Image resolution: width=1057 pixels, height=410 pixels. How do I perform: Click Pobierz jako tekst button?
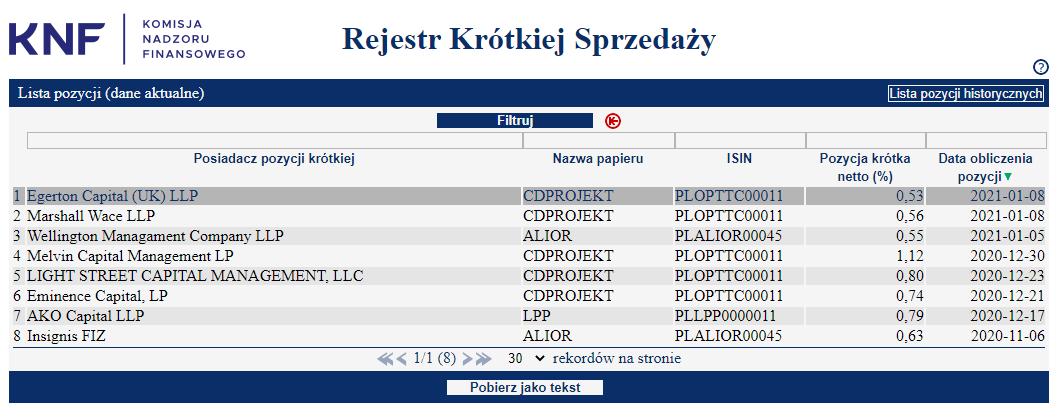(x=525, y=388)
